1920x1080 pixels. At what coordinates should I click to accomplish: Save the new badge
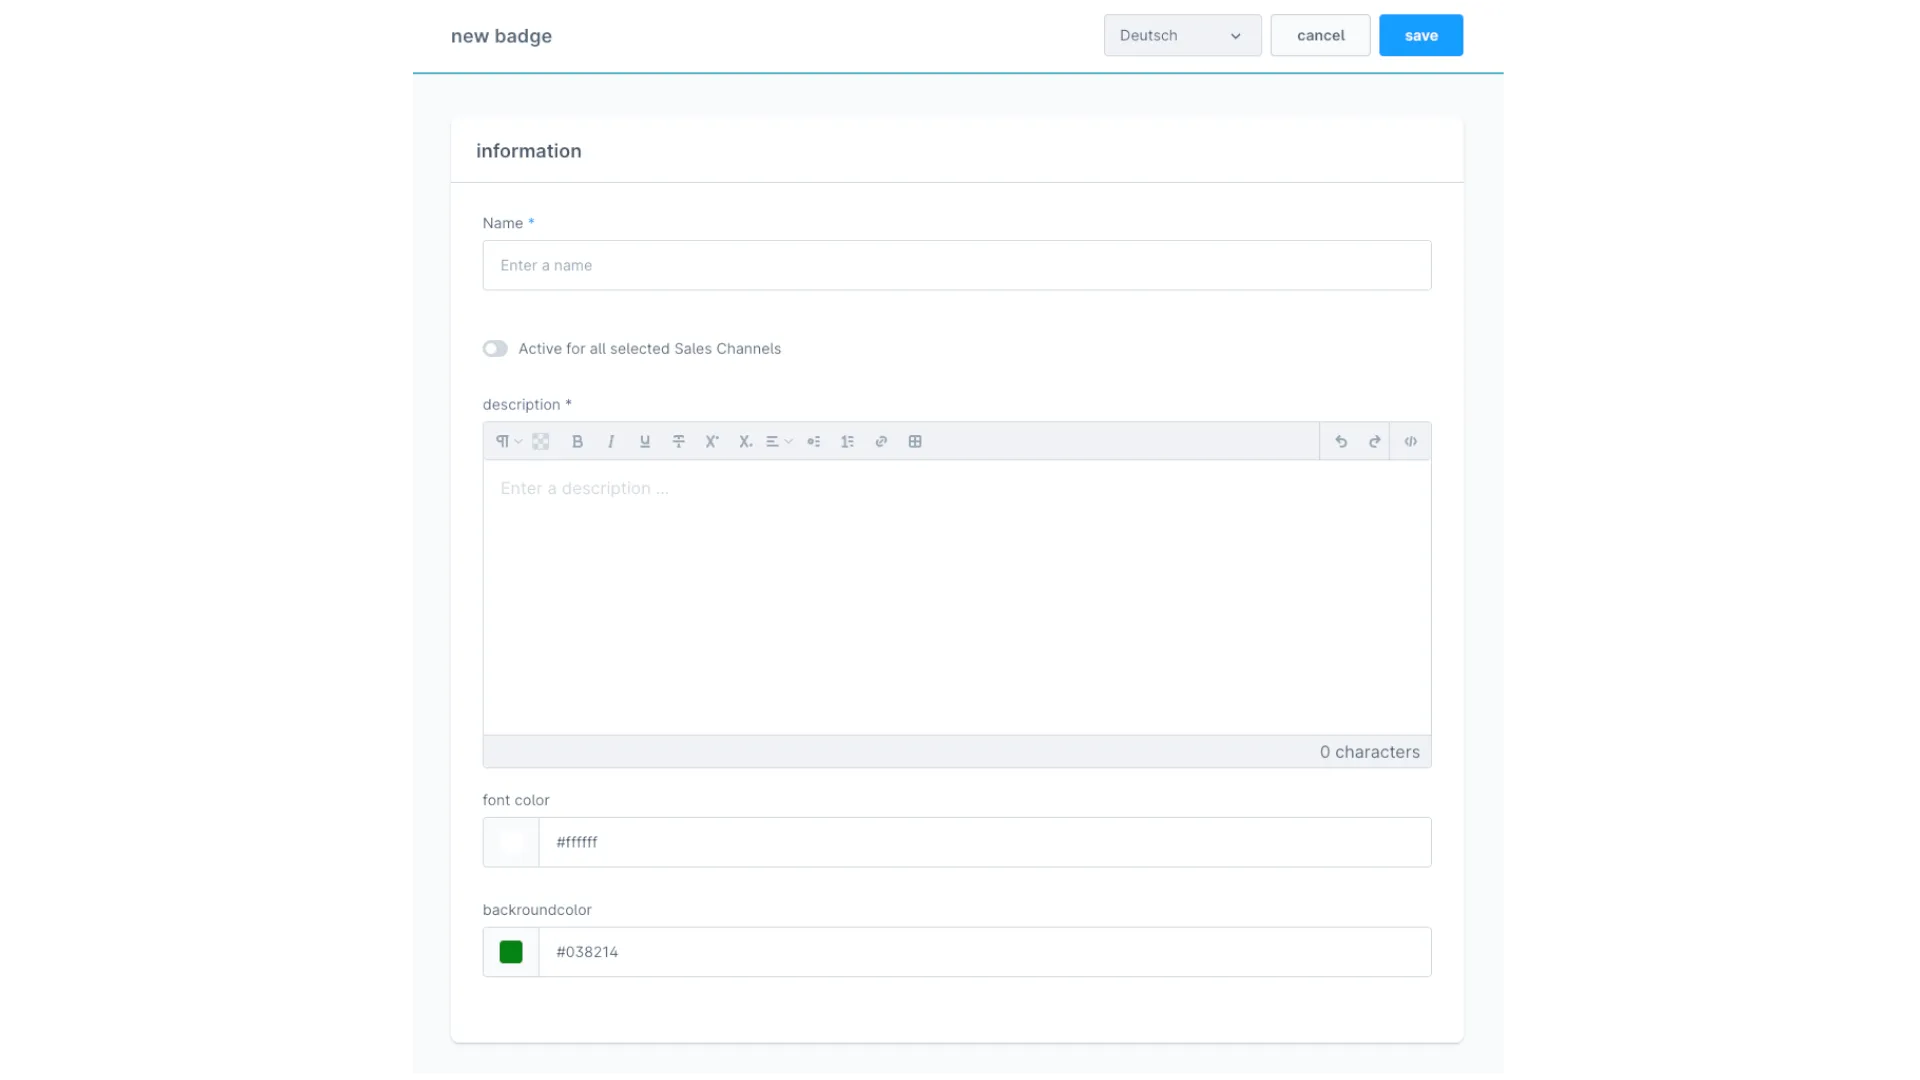tap(1420, 35)
